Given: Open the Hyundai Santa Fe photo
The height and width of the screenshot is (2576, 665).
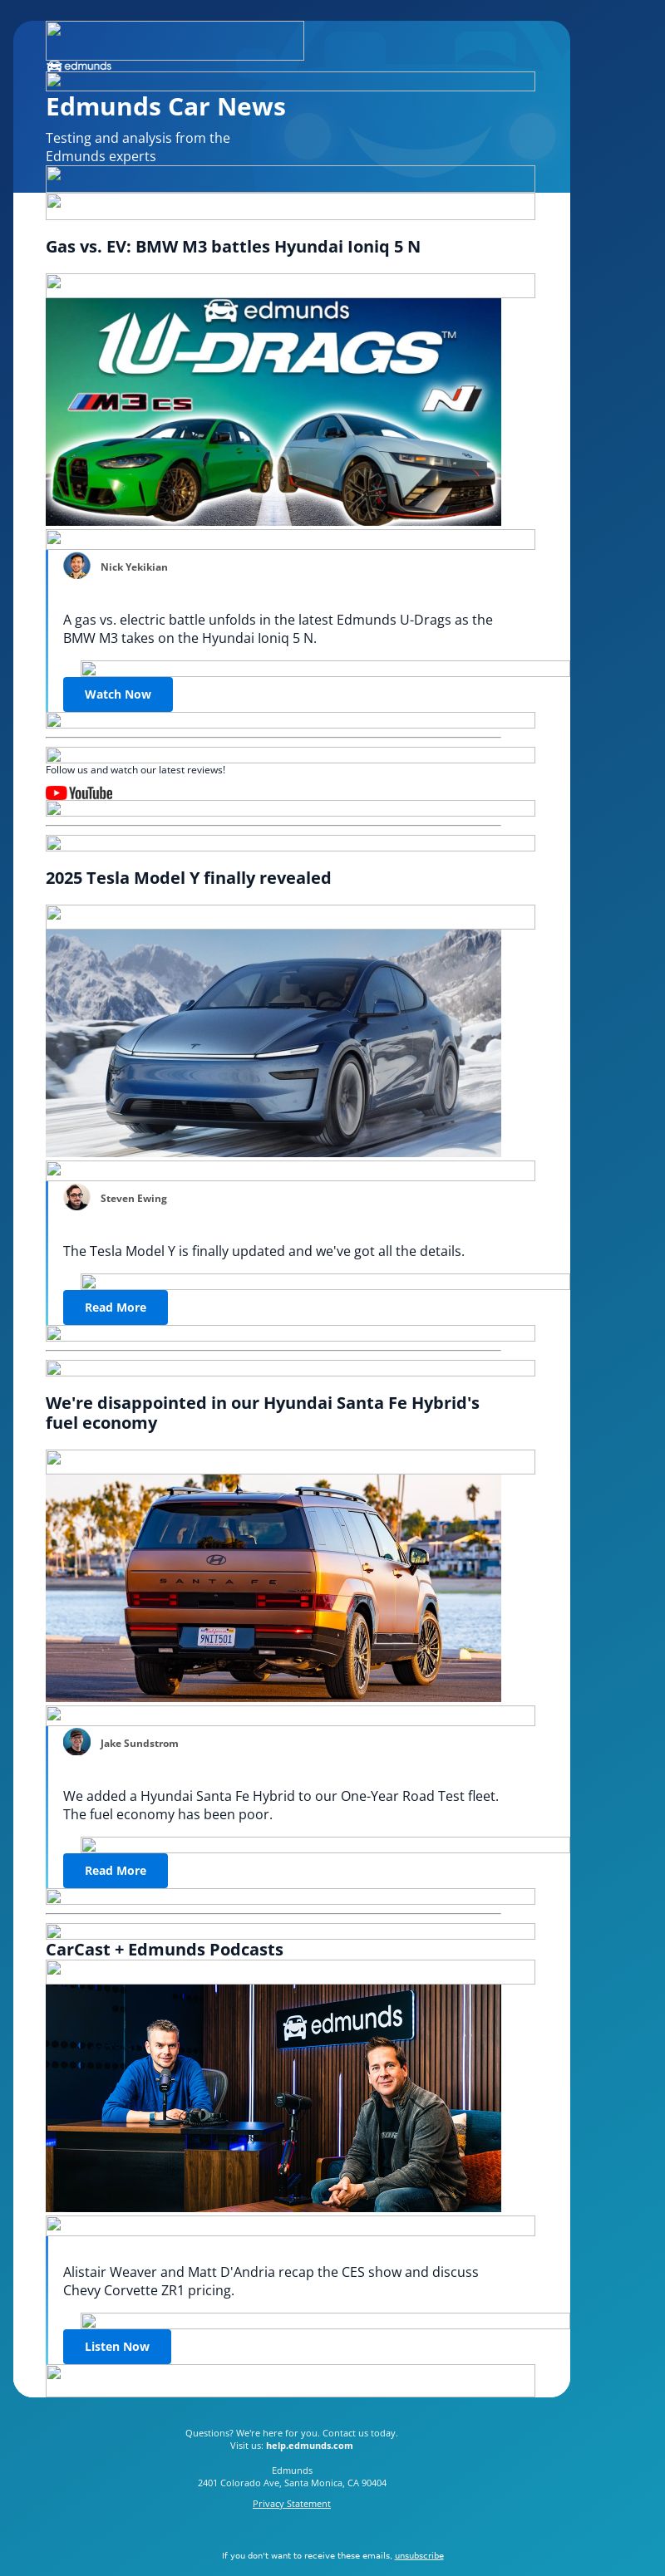Looking at the screenshot, I should [273, 1588].
